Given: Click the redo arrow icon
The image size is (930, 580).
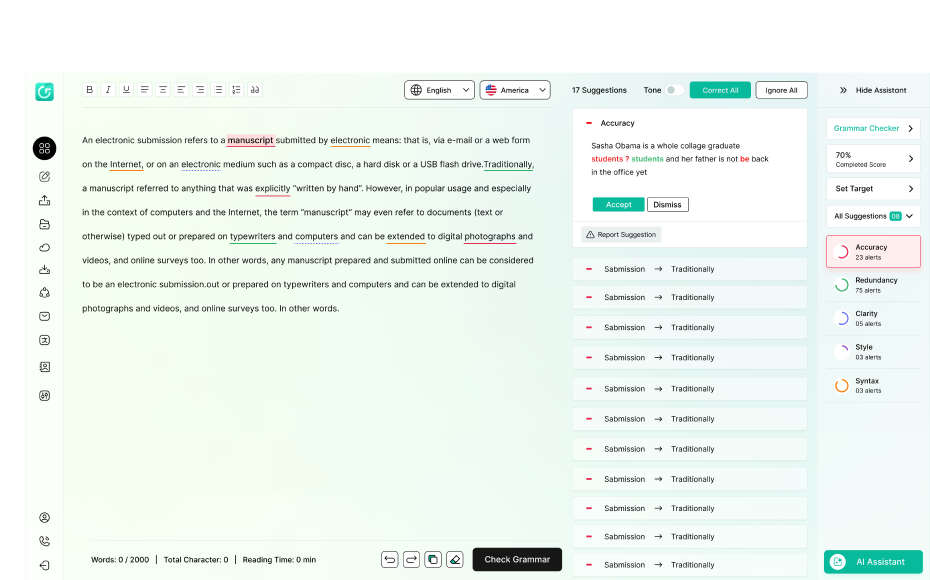Looking at the screenshot, I should coord(411,559).
